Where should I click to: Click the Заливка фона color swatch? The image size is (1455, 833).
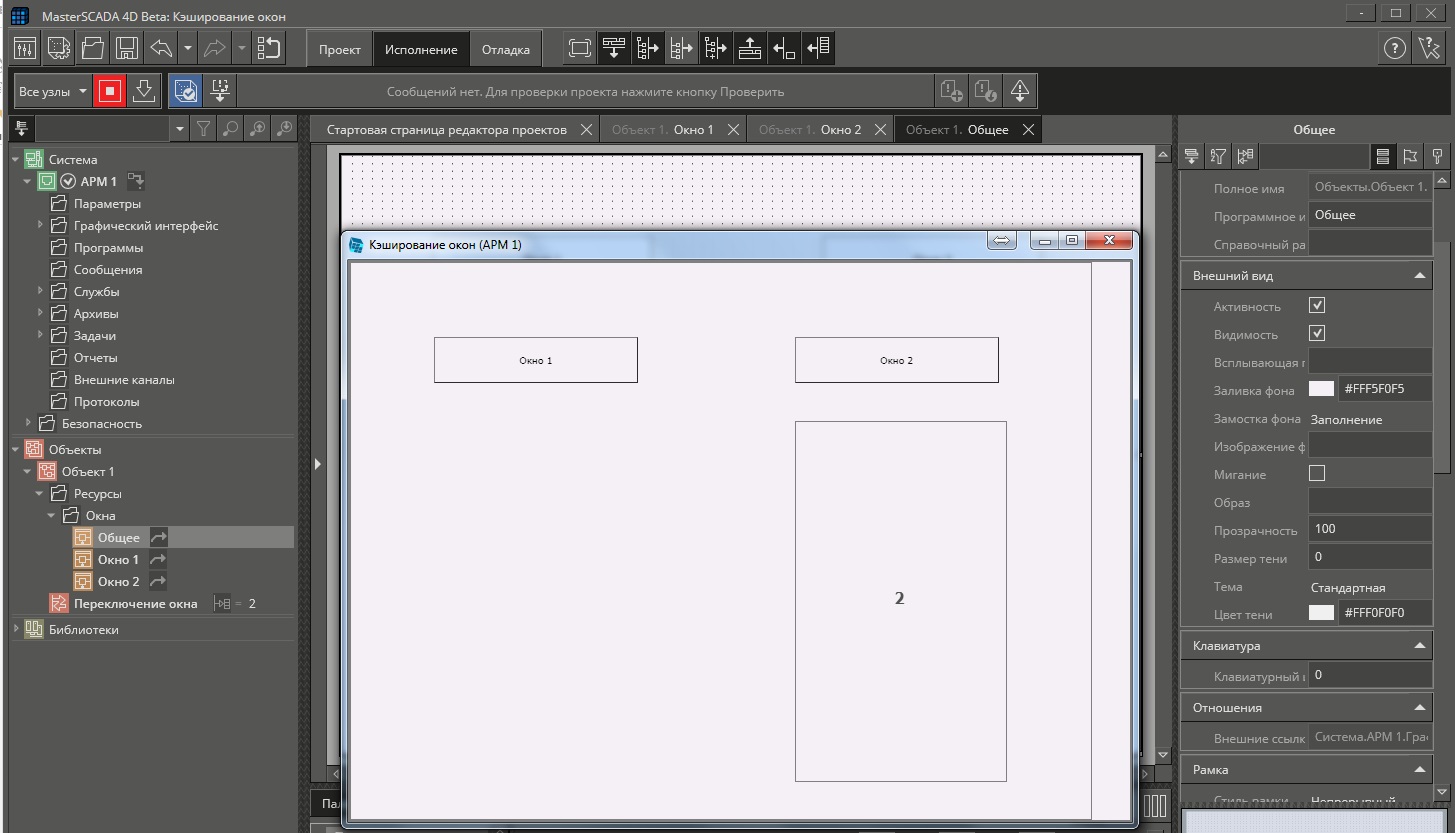point(1321,390)
